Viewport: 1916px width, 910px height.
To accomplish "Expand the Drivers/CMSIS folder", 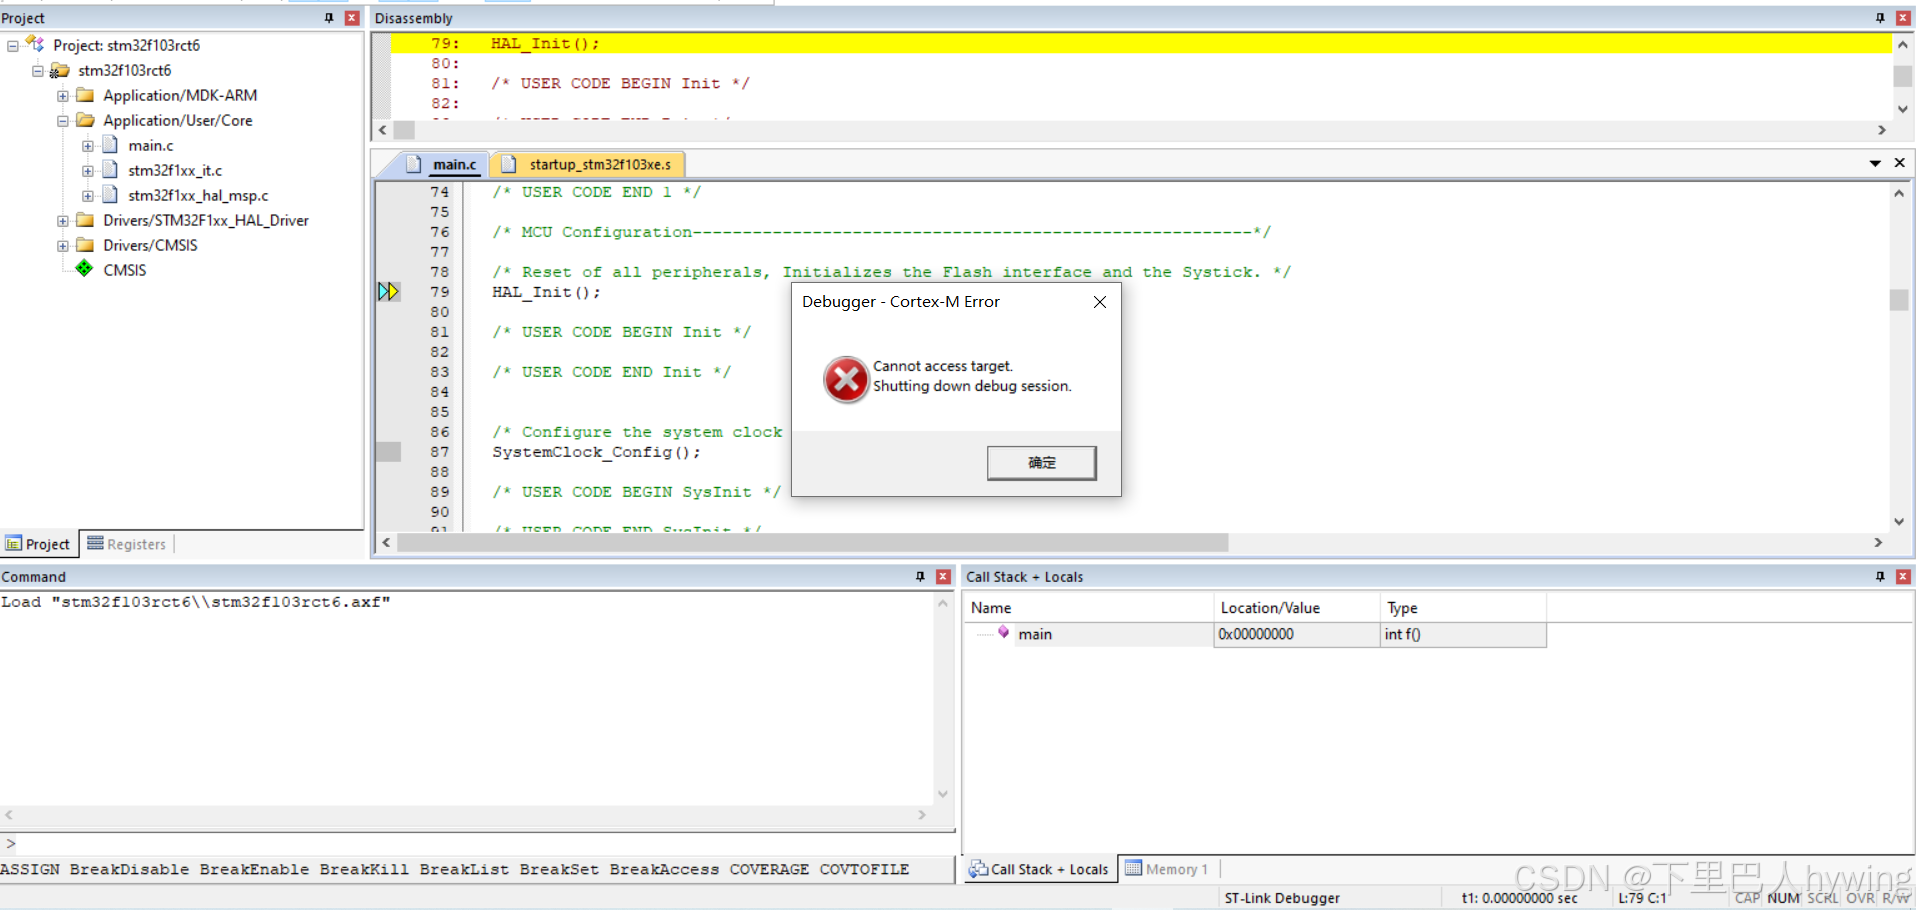I will [x=63, y=246].
